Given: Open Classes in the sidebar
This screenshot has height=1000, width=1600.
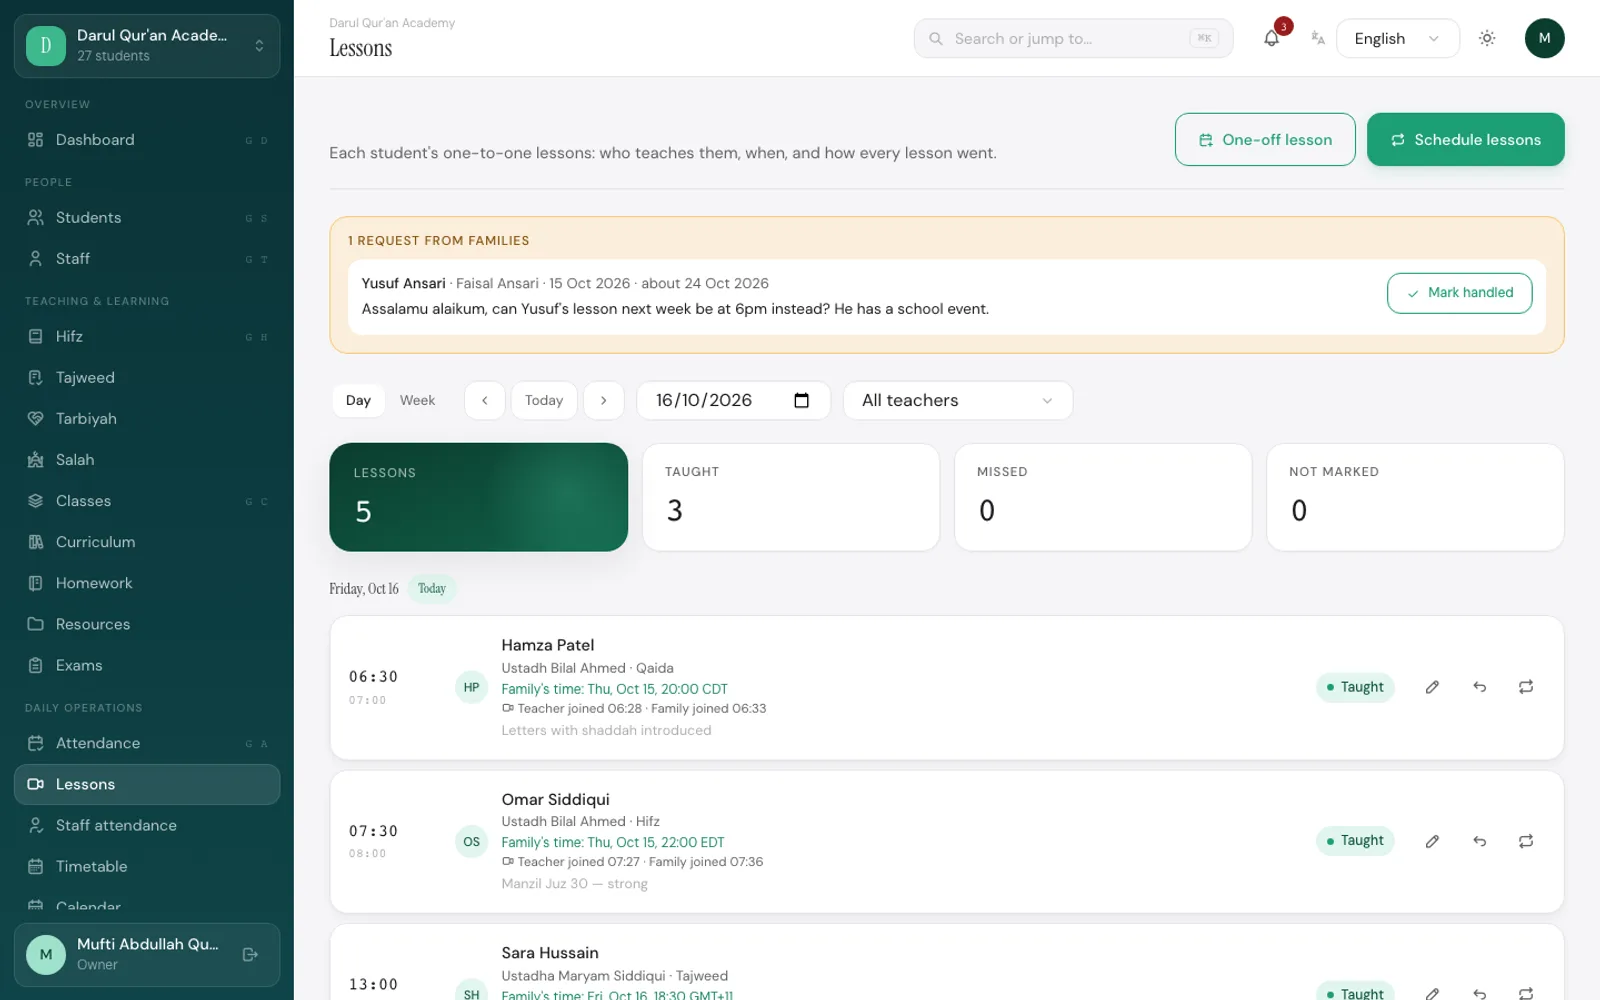Looking at the screenshot, I should coord(147,501).
